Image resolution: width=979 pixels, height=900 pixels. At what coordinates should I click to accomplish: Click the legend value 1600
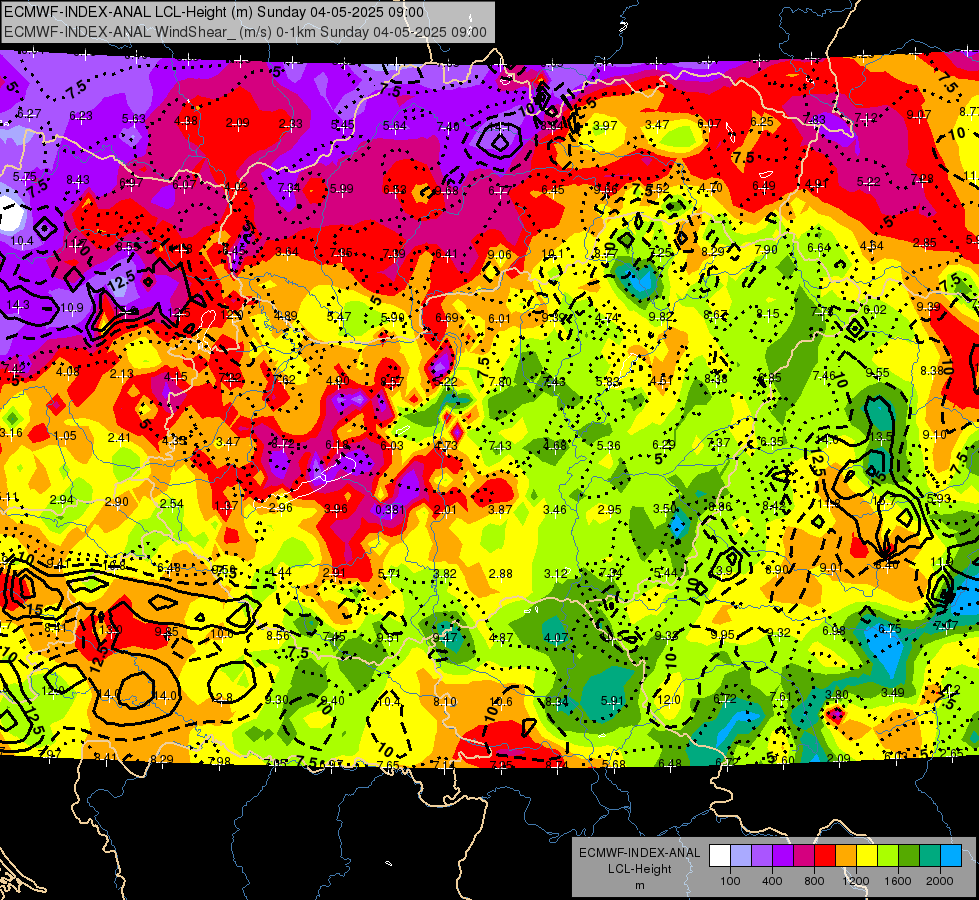[x=897, y=881]
